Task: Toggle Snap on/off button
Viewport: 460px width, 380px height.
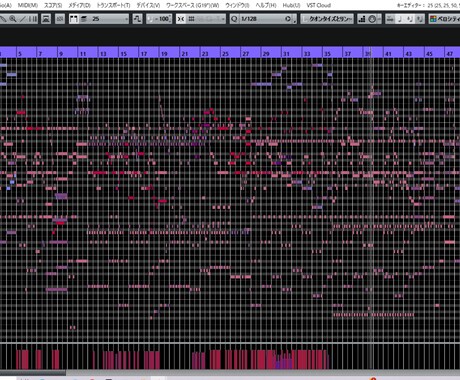Action: 181,19
